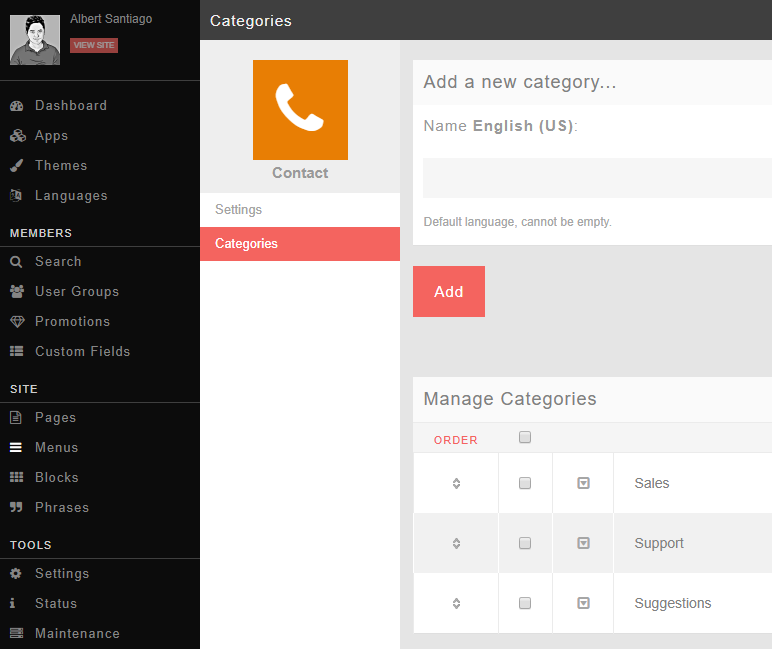772x649 pixels.
Task: Click the Dashboard icon in sidebar
Action: 16,106
